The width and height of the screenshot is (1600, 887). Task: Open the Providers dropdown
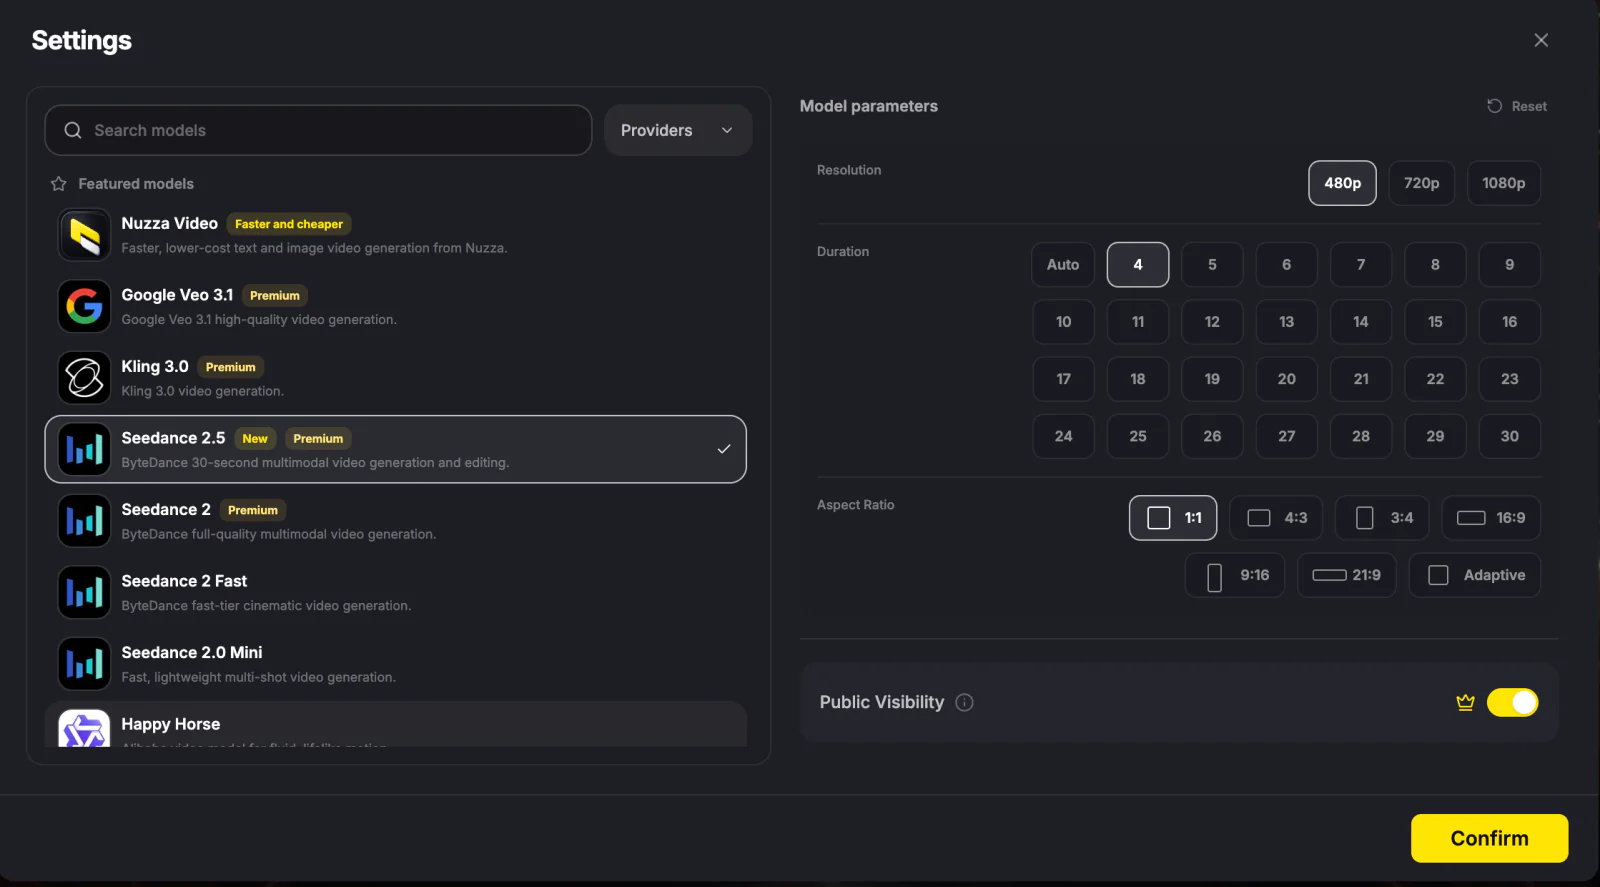point(678,130)
